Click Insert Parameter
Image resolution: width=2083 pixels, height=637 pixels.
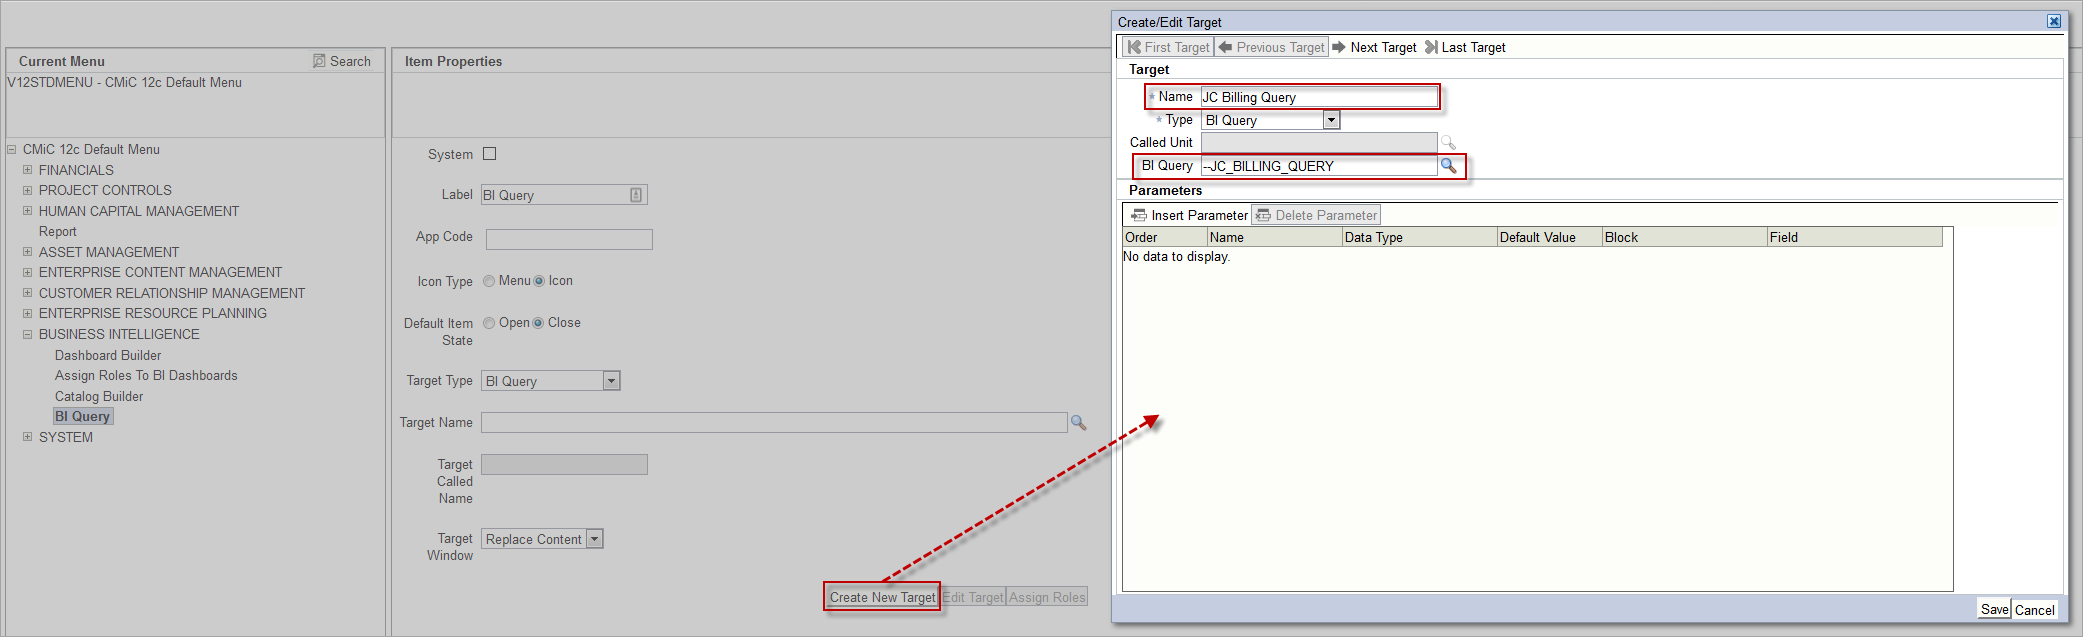tap(1189, 215)
